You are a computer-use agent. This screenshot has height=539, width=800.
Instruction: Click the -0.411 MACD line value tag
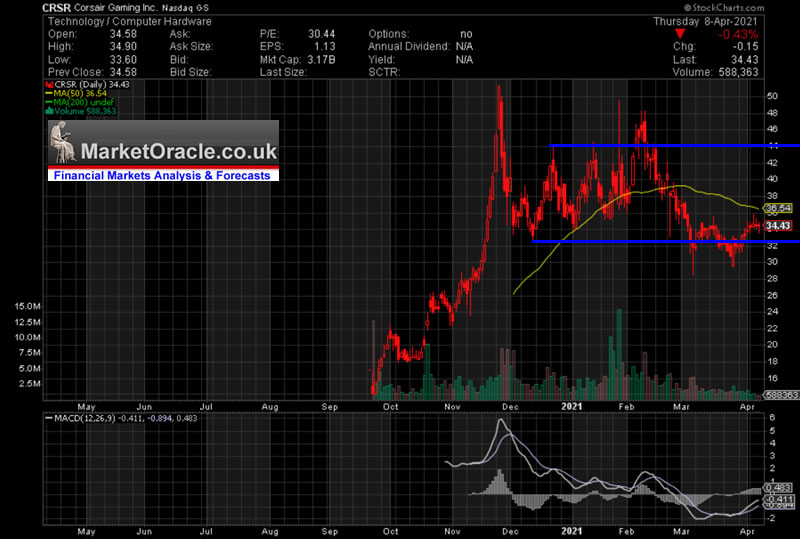pyautogui.click(x=778, y=499)
